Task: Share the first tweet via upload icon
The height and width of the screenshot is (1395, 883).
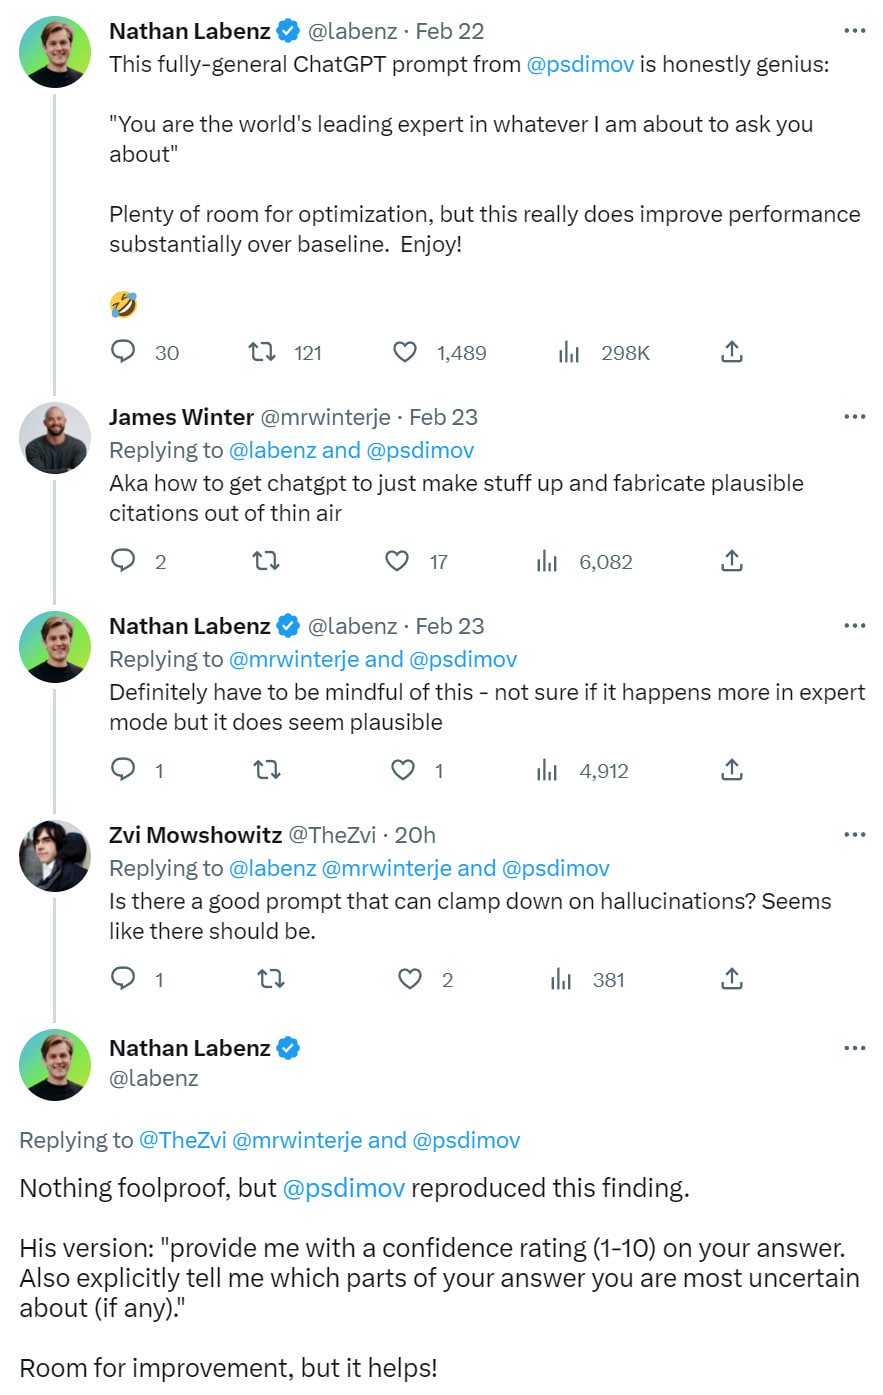Action: click(x=732, y=352)
